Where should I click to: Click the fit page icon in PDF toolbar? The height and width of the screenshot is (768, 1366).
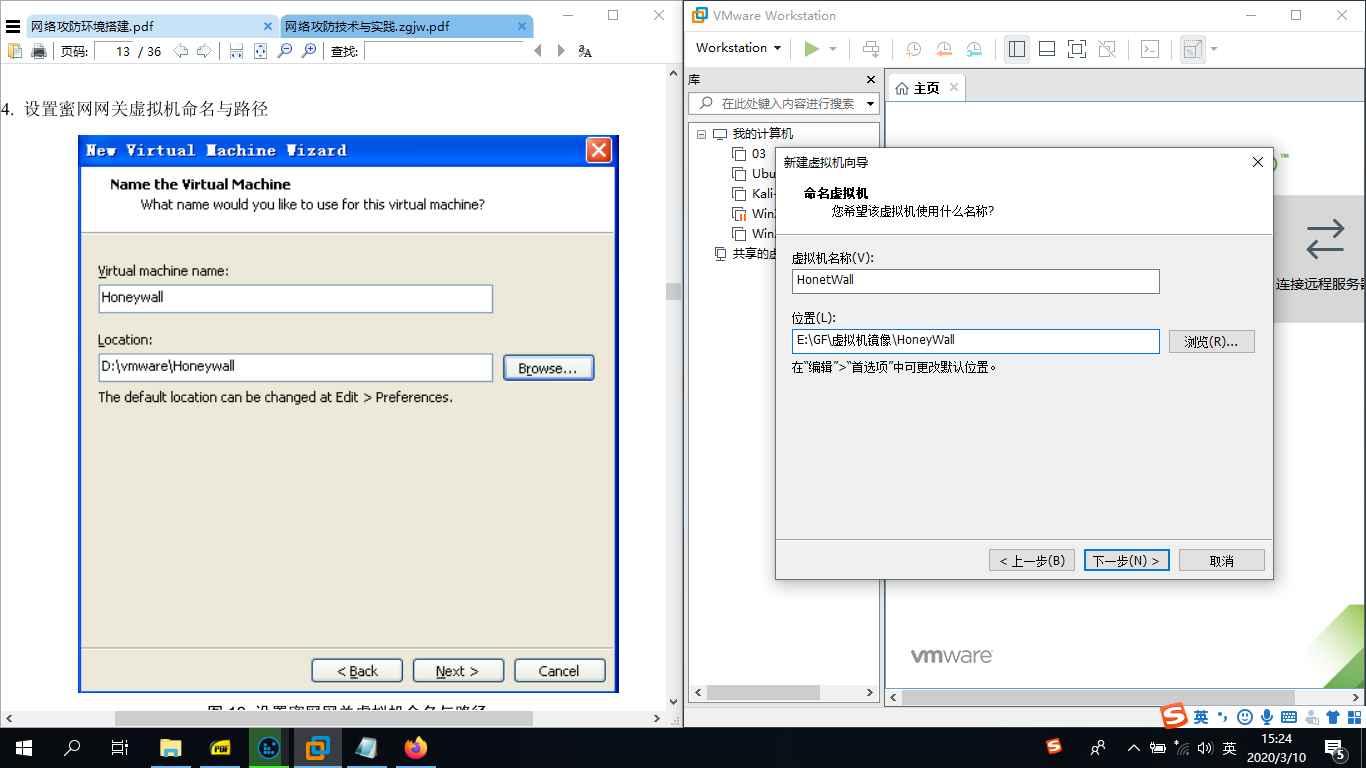pos(260,51)
